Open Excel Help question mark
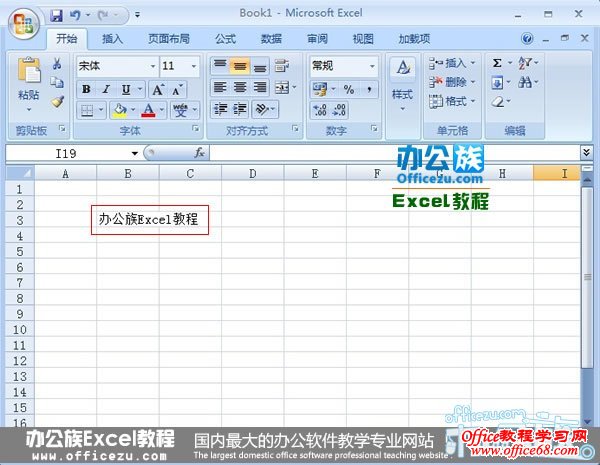 (527, 39)
